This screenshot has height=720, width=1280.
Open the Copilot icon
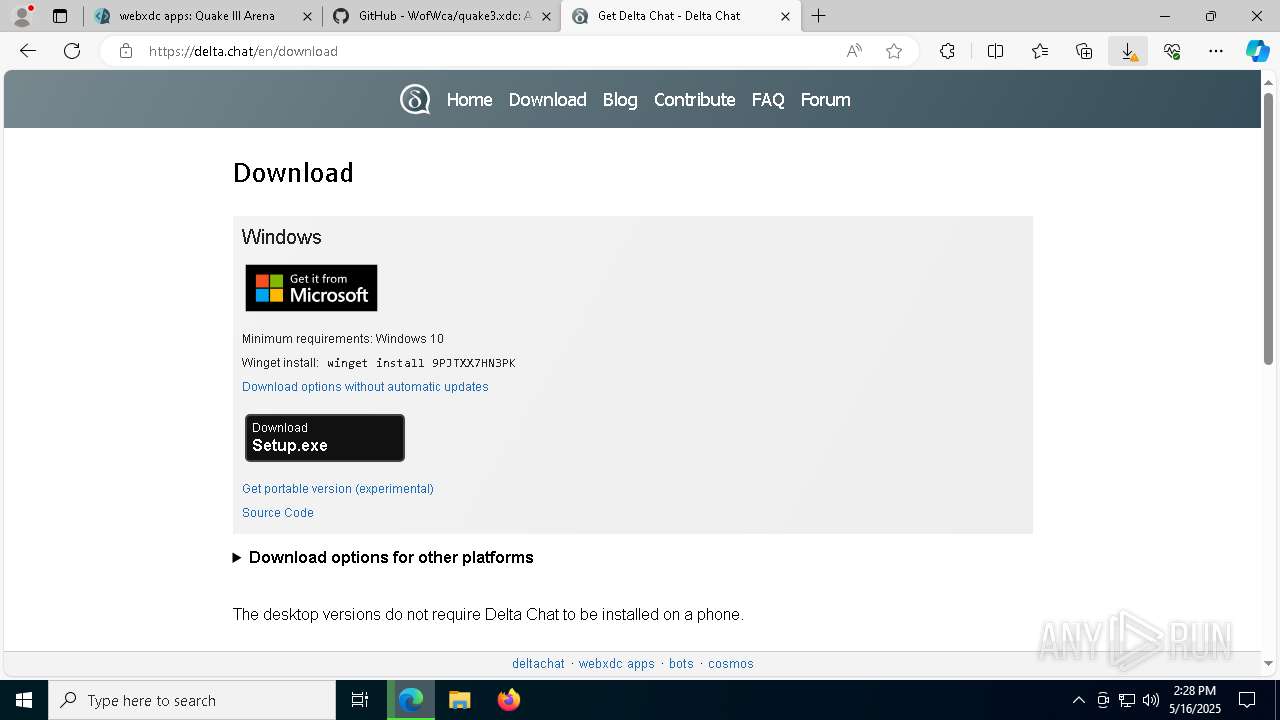[1257, 51]
